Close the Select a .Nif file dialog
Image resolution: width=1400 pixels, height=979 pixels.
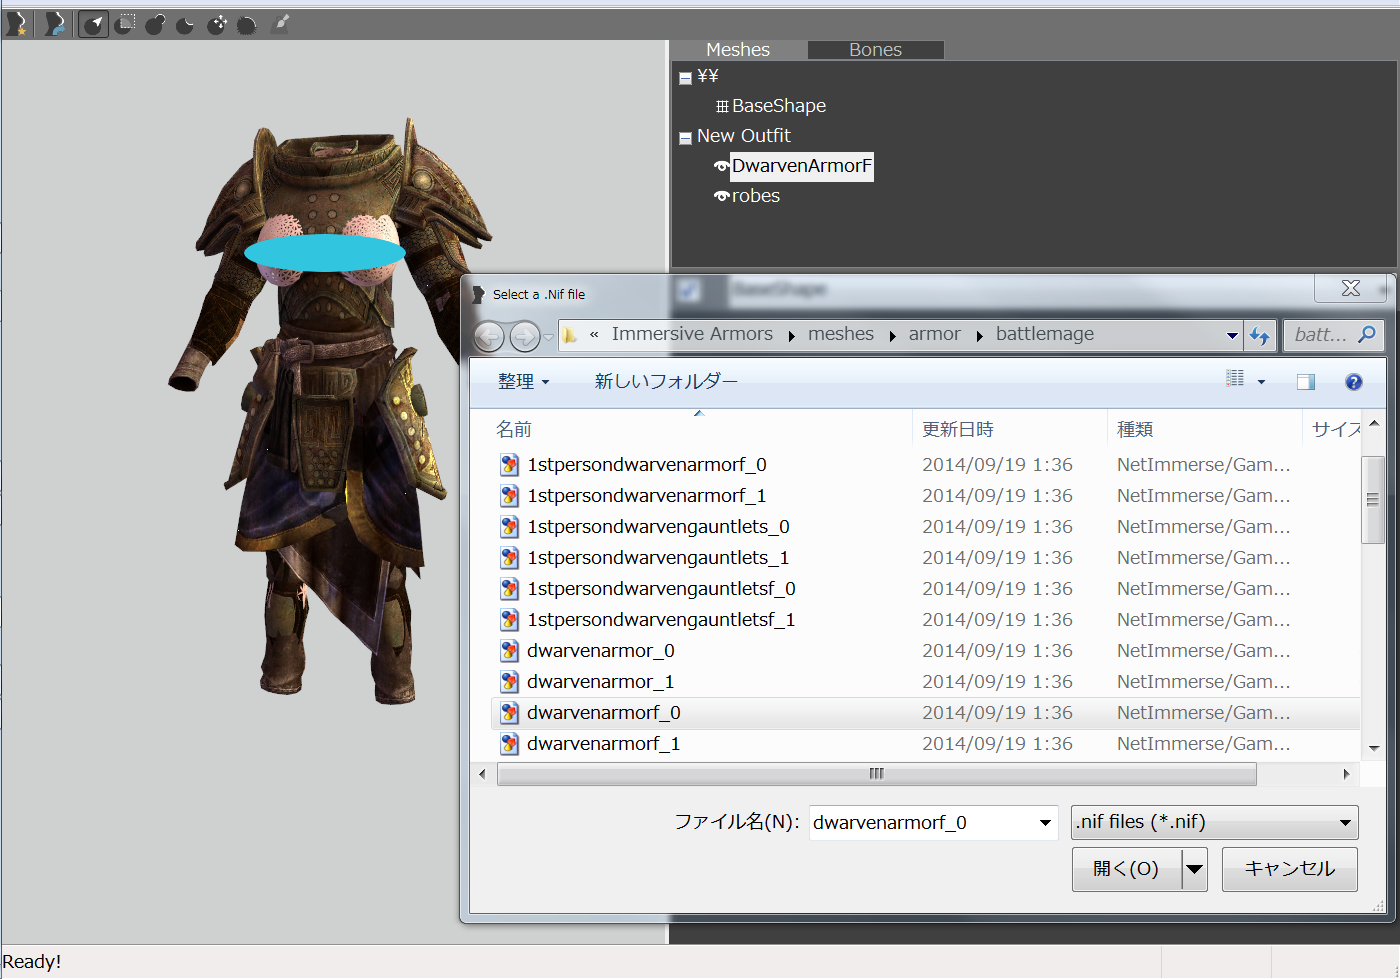coord(1351,288)
